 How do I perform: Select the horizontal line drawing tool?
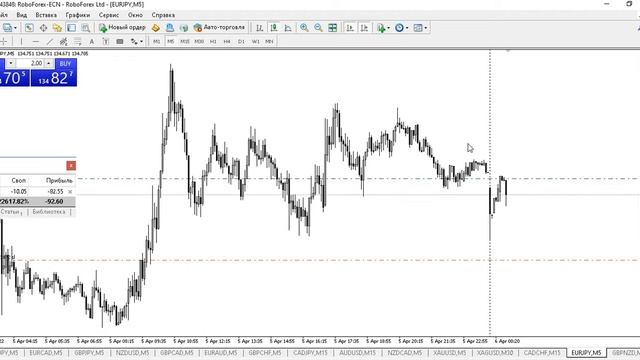pos(36,41)
